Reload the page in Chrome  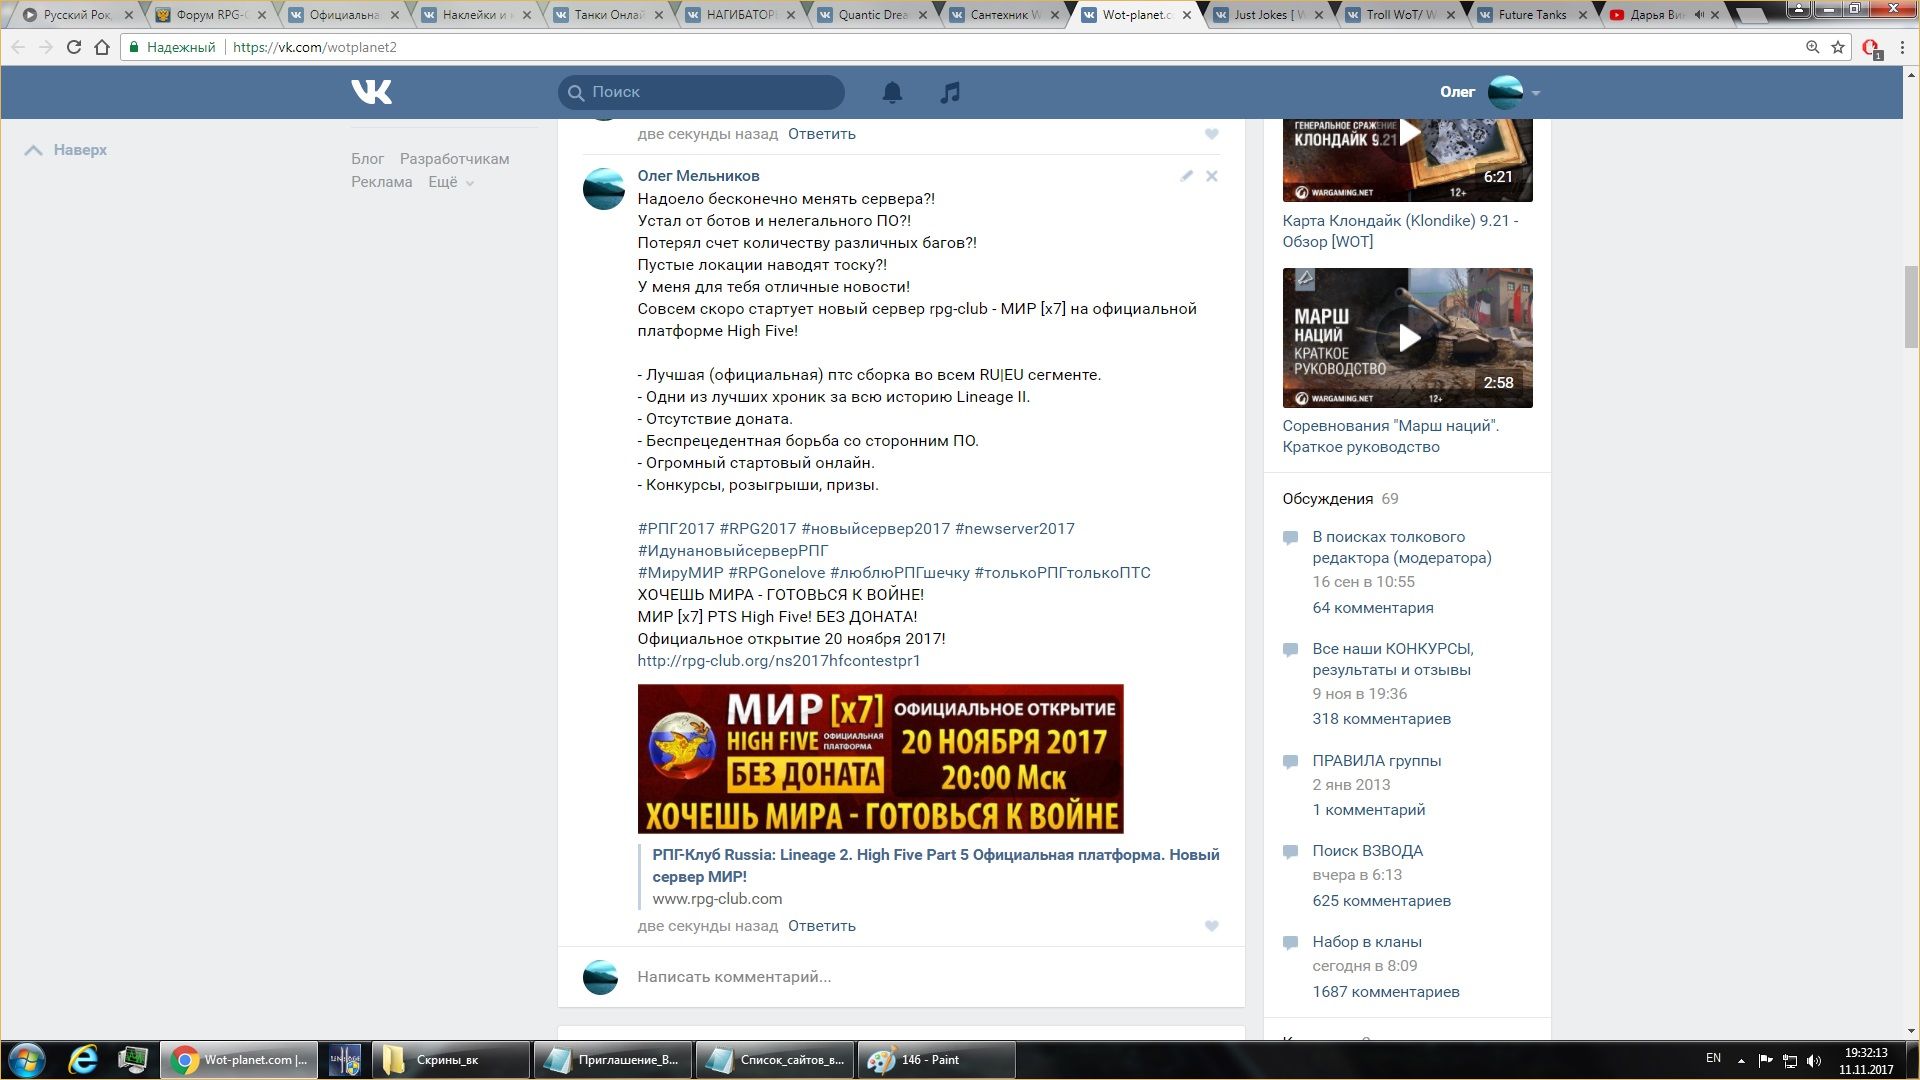(x=73, y=47)
